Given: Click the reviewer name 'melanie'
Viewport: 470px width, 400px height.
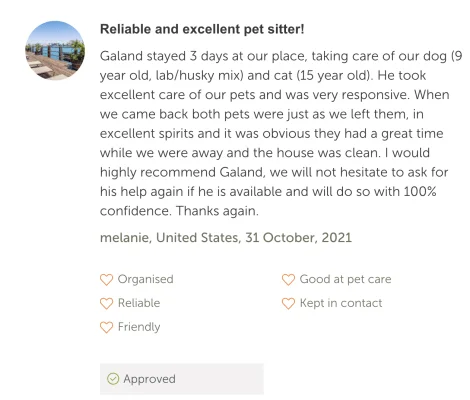Looking at the screenshot, I should click(126, 238).
